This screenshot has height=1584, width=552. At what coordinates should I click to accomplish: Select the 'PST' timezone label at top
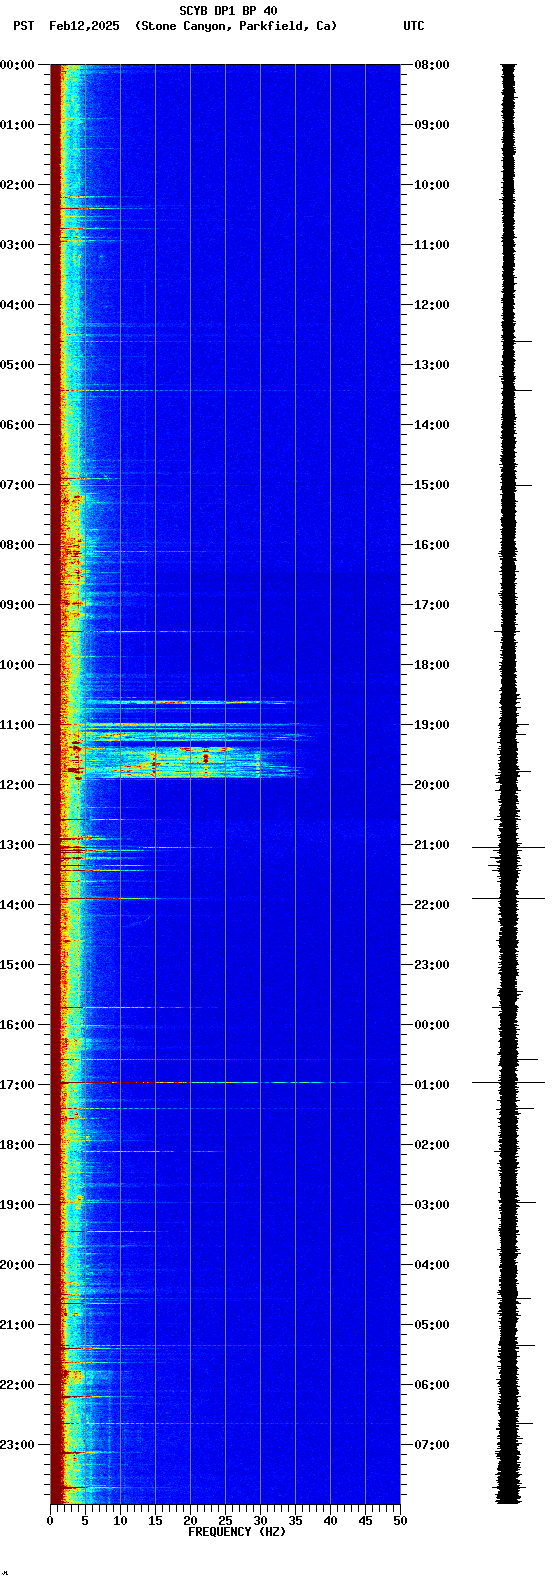click(23, 26)
